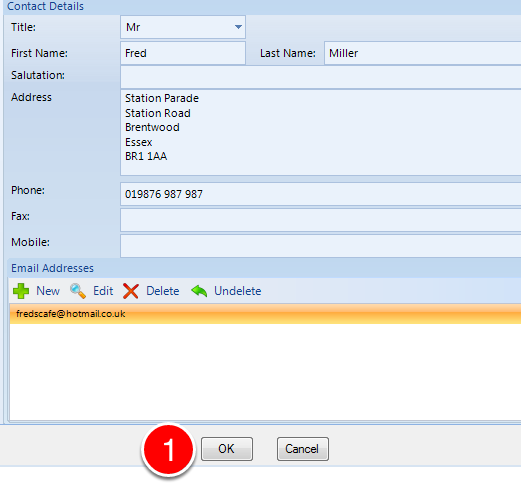Click the Title combo box showing Mr
The image size is (521, 492).
(183, 27)
